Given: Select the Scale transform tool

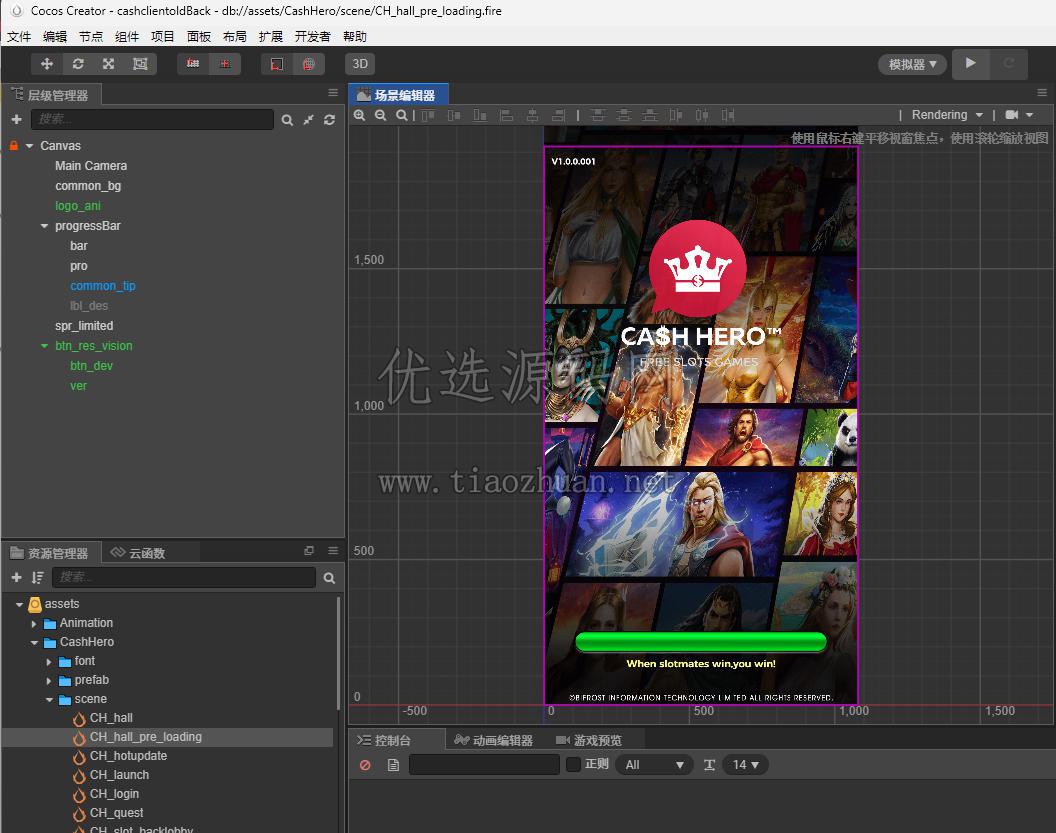Looking at the screenshot, I should click(x=108, y=64).
